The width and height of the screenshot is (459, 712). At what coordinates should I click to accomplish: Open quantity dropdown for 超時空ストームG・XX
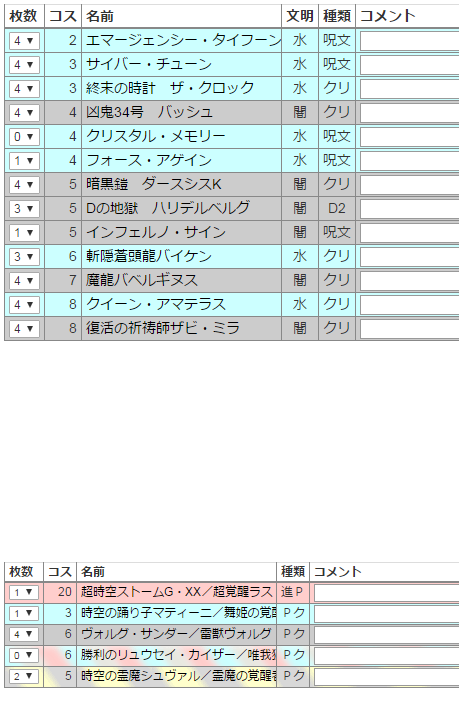pos(24,593)
